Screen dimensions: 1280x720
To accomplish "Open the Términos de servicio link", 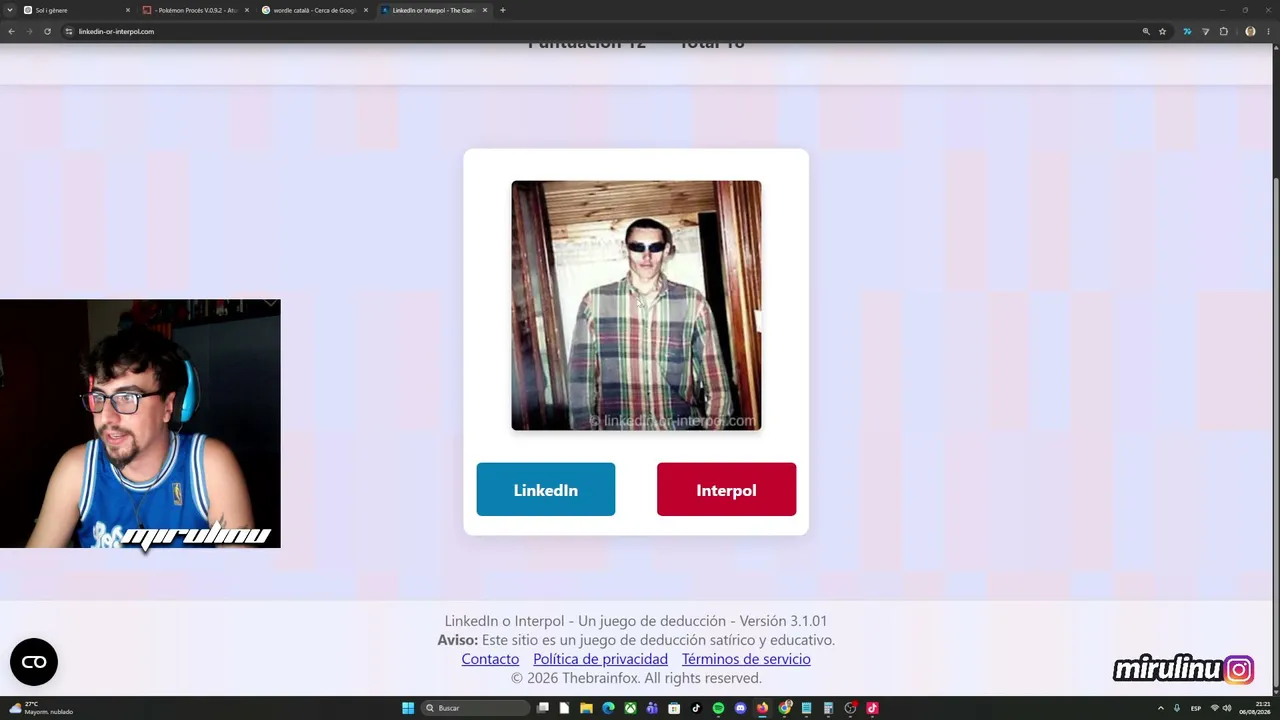I will point(746,659).
